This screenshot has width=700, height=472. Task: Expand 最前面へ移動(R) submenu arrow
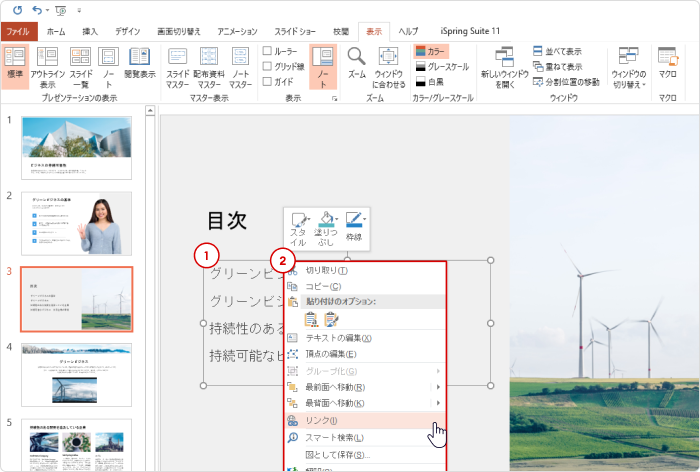438,387
